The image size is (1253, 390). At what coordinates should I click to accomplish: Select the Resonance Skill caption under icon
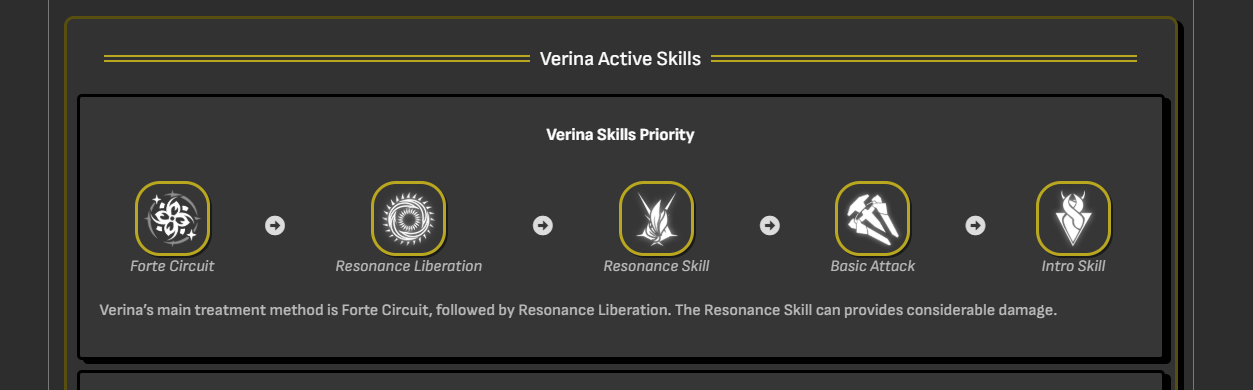click(656, 266)
